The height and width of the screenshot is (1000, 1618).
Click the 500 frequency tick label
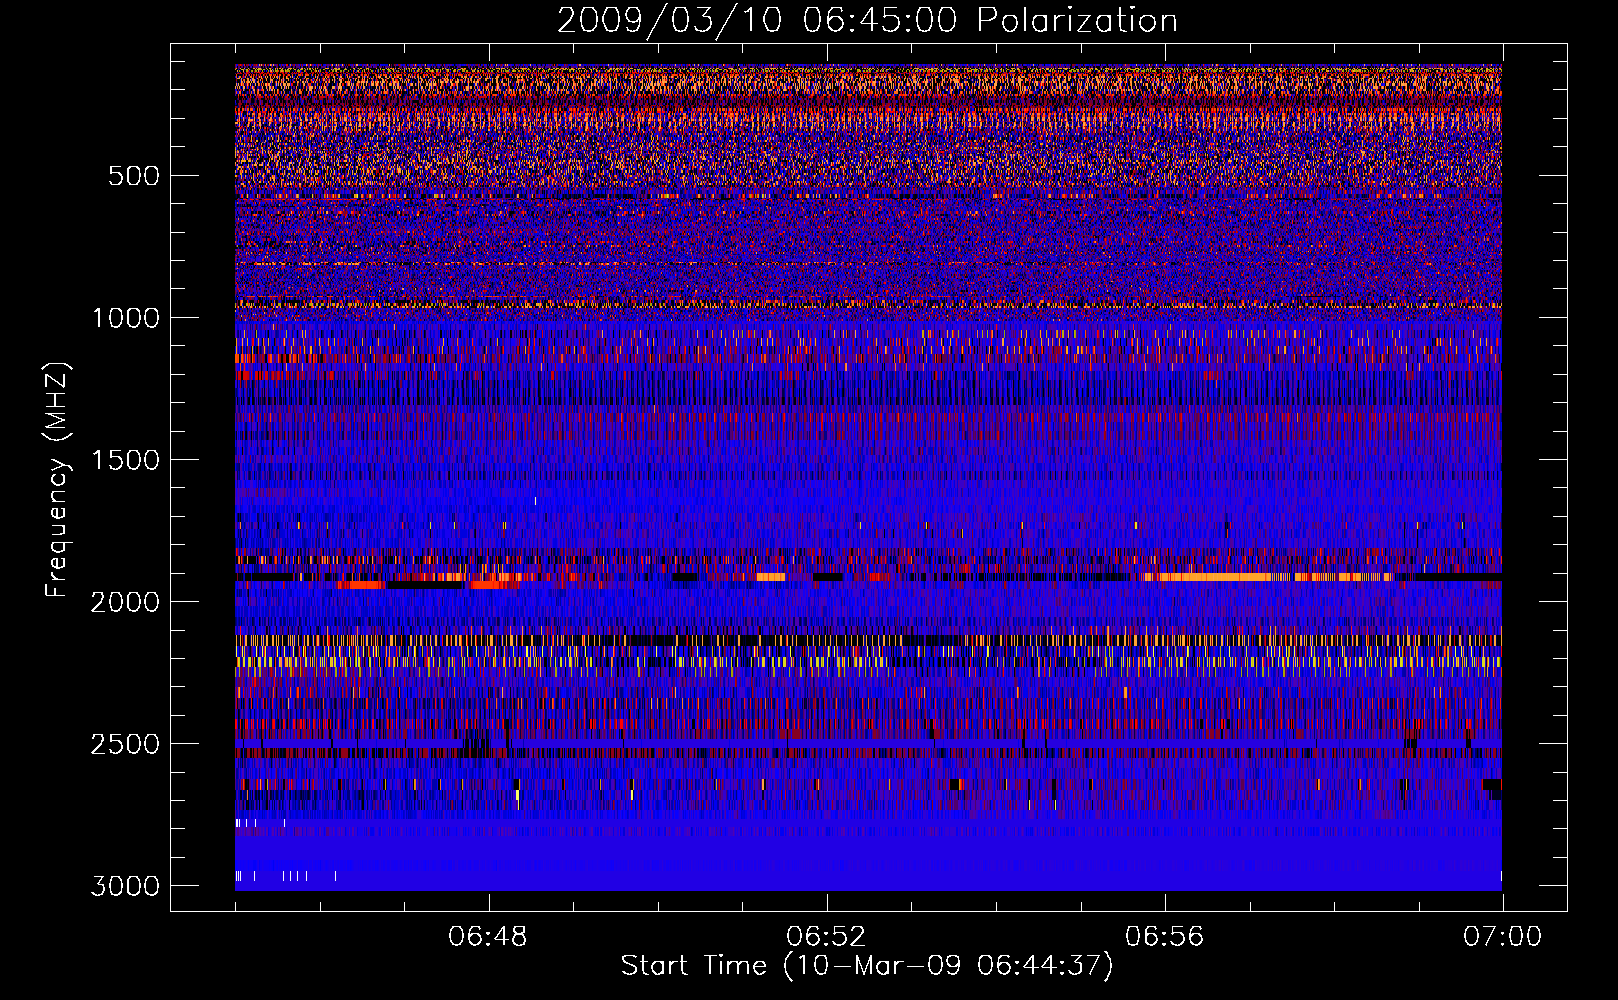click(x=133, y=176)
